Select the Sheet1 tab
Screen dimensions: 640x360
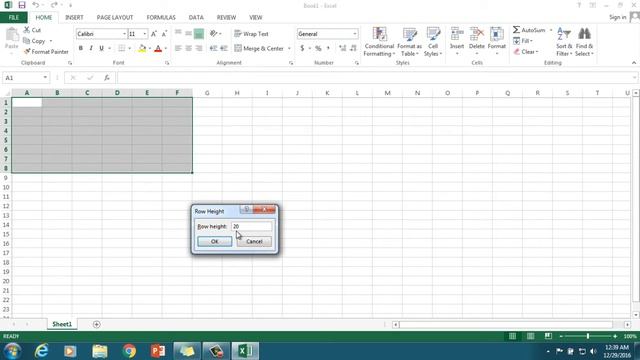62,324
